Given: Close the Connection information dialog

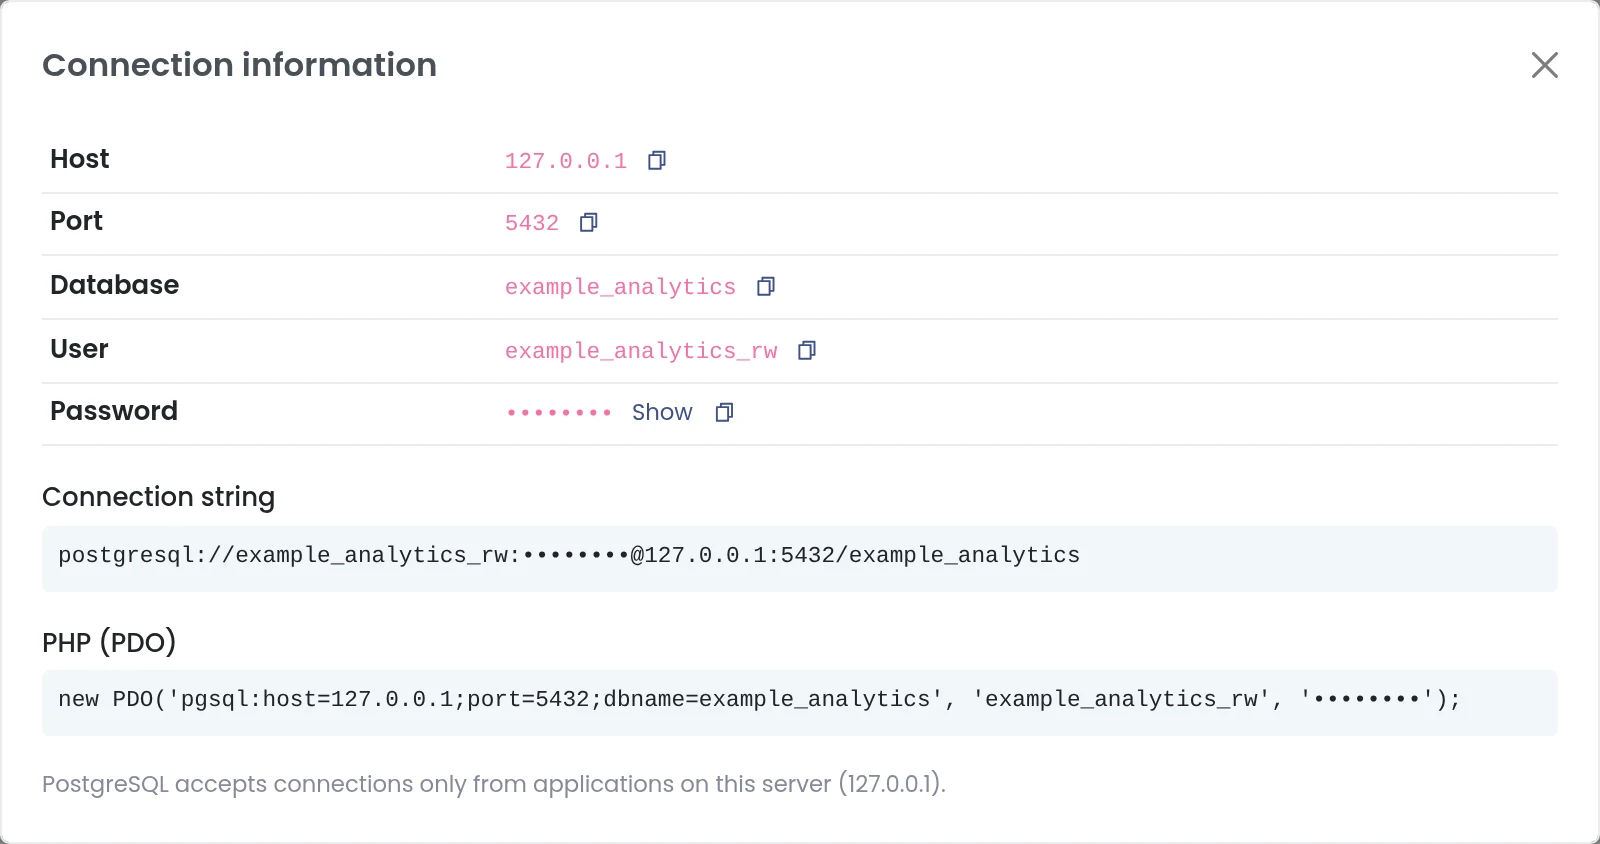Looking at the screenshot, I should pos(1545,65).
